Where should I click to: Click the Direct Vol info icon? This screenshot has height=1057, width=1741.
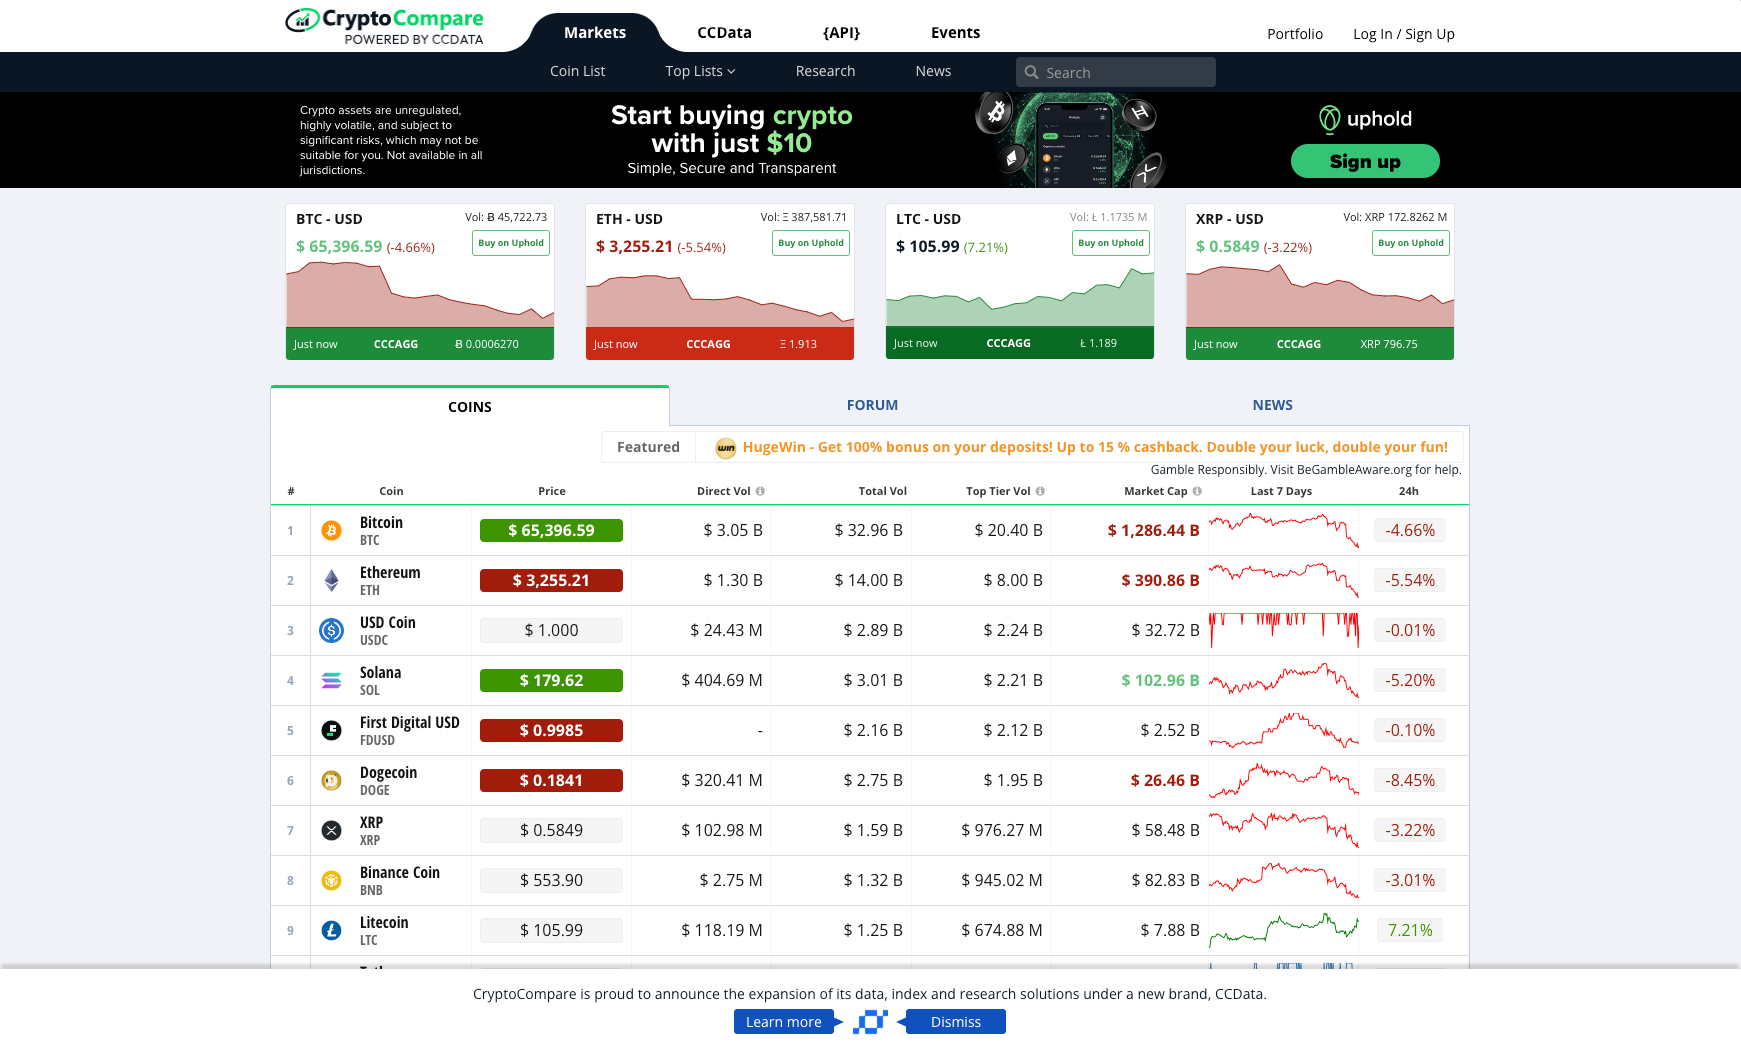pyautogui.click(x=760, y=491)
